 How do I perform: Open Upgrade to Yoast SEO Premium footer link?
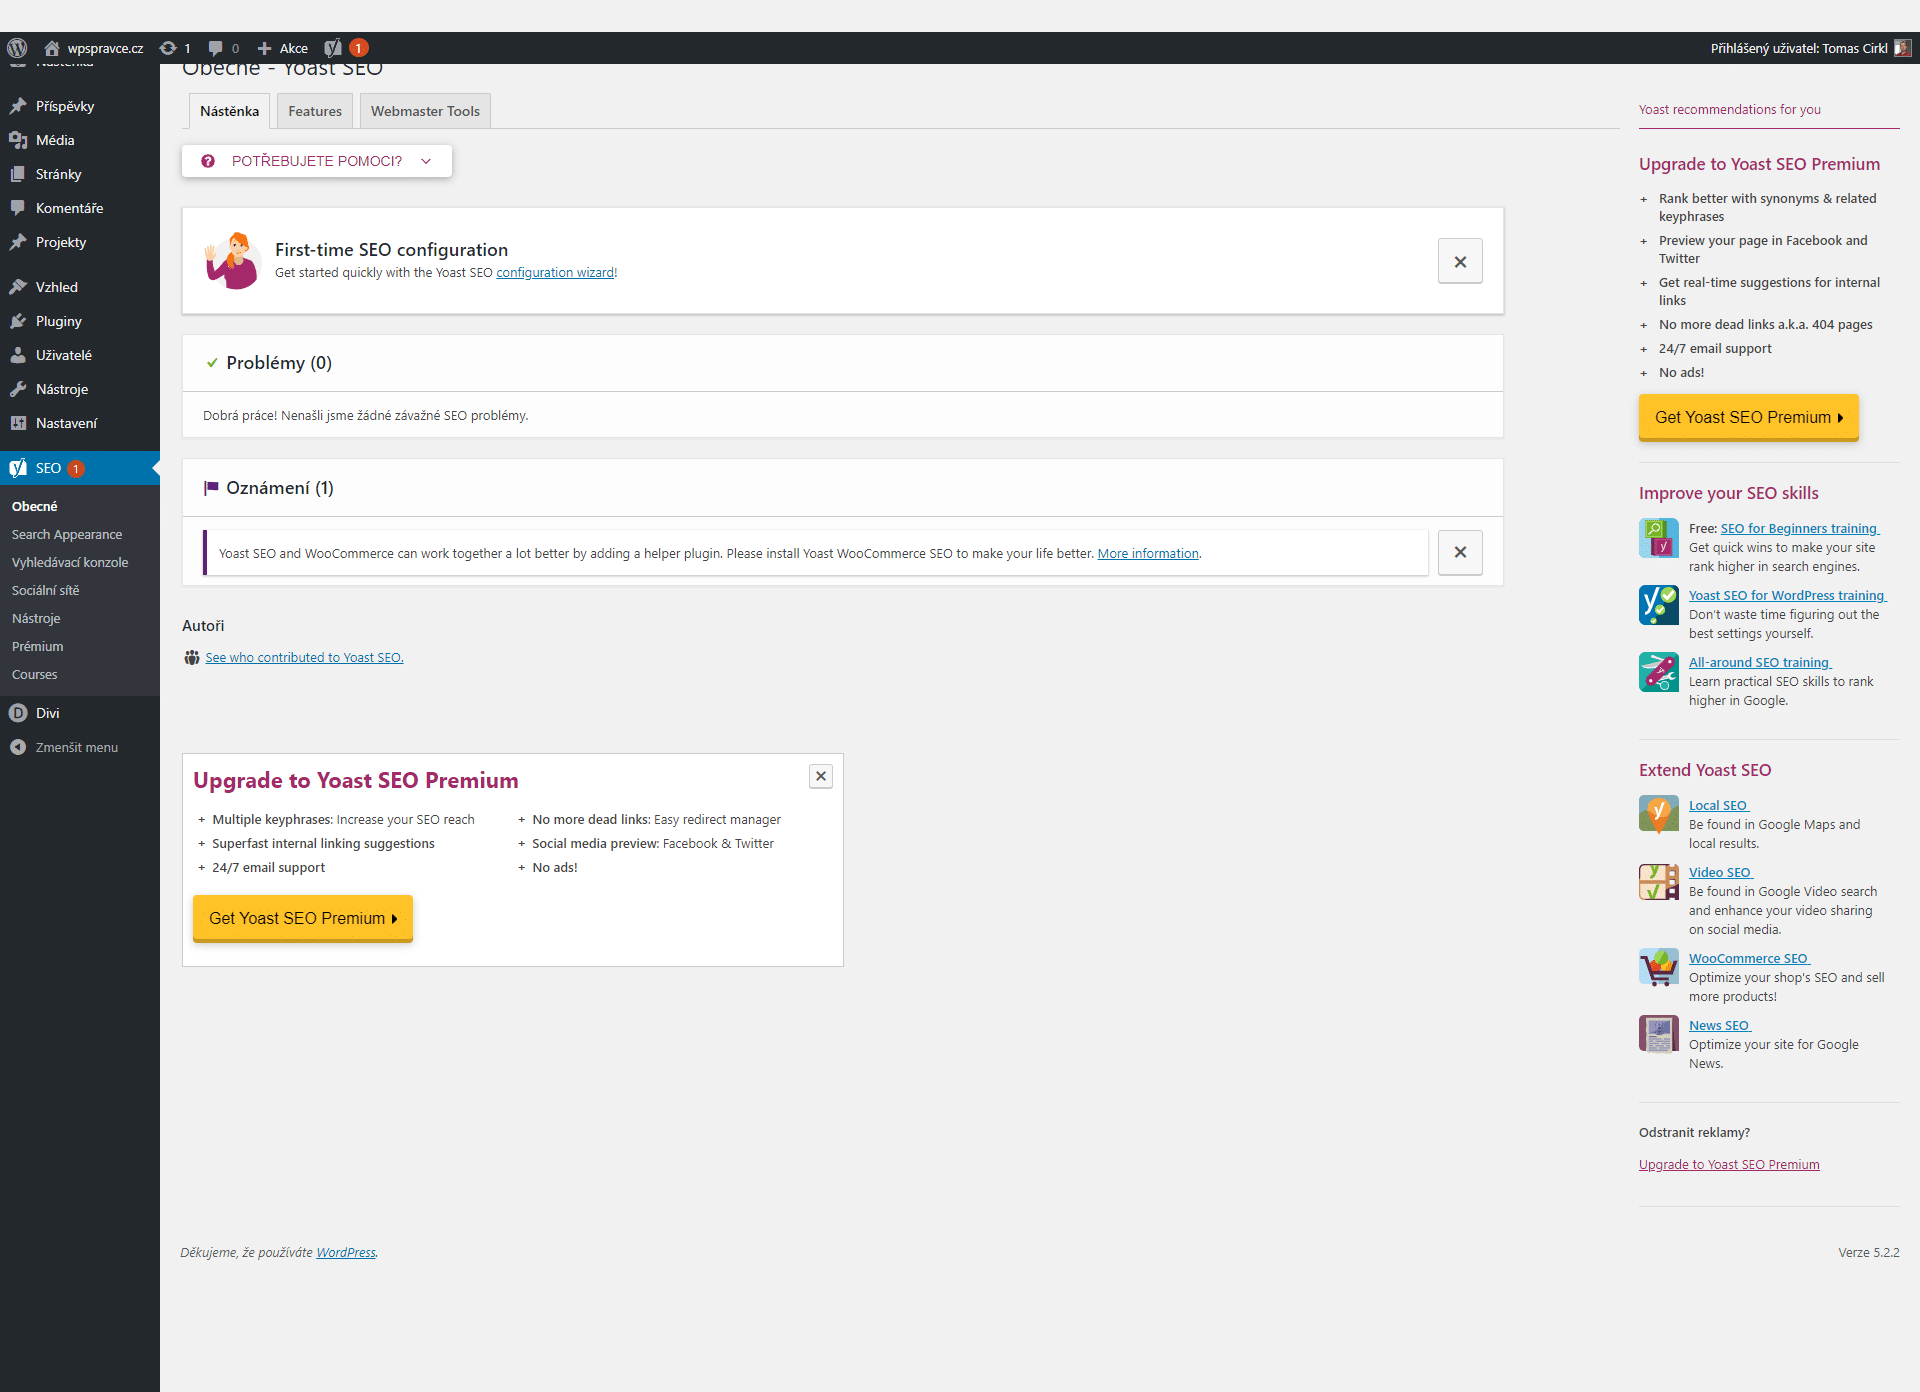click(1729, 1165)
